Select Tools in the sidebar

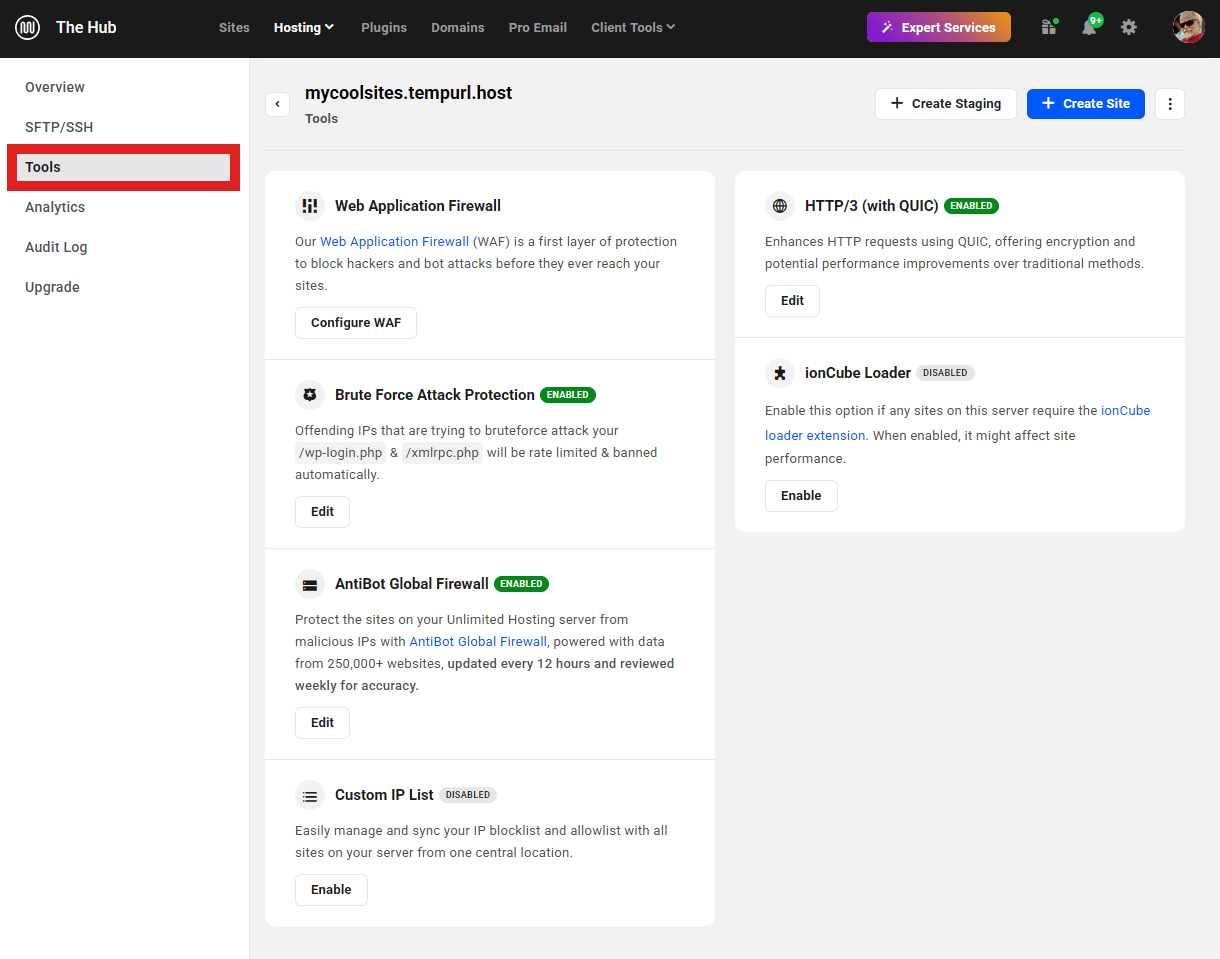click(124, 167)
